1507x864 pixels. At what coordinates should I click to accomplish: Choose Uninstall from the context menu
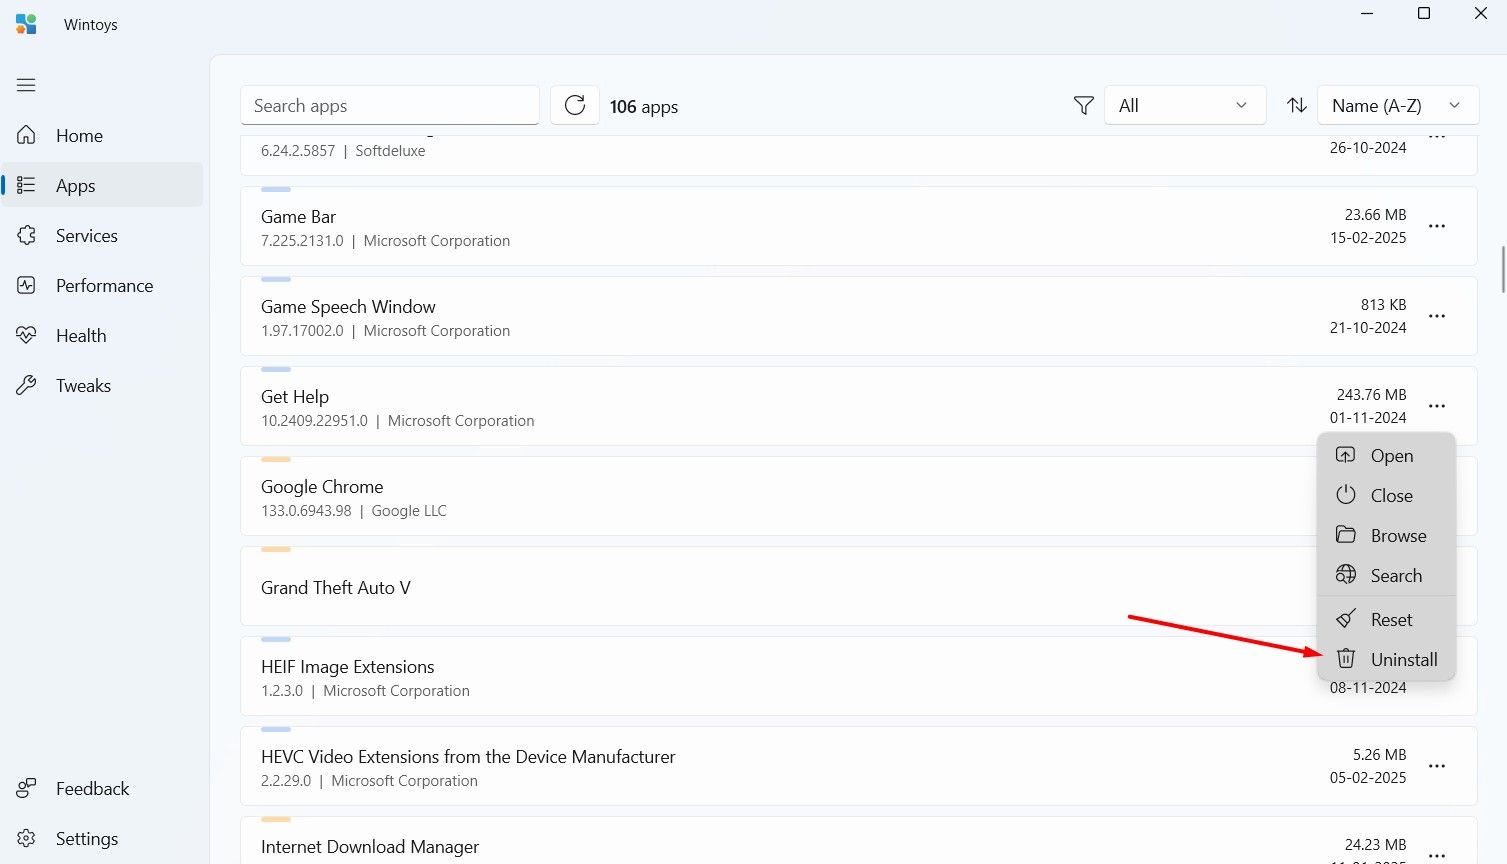(1386, 659)
